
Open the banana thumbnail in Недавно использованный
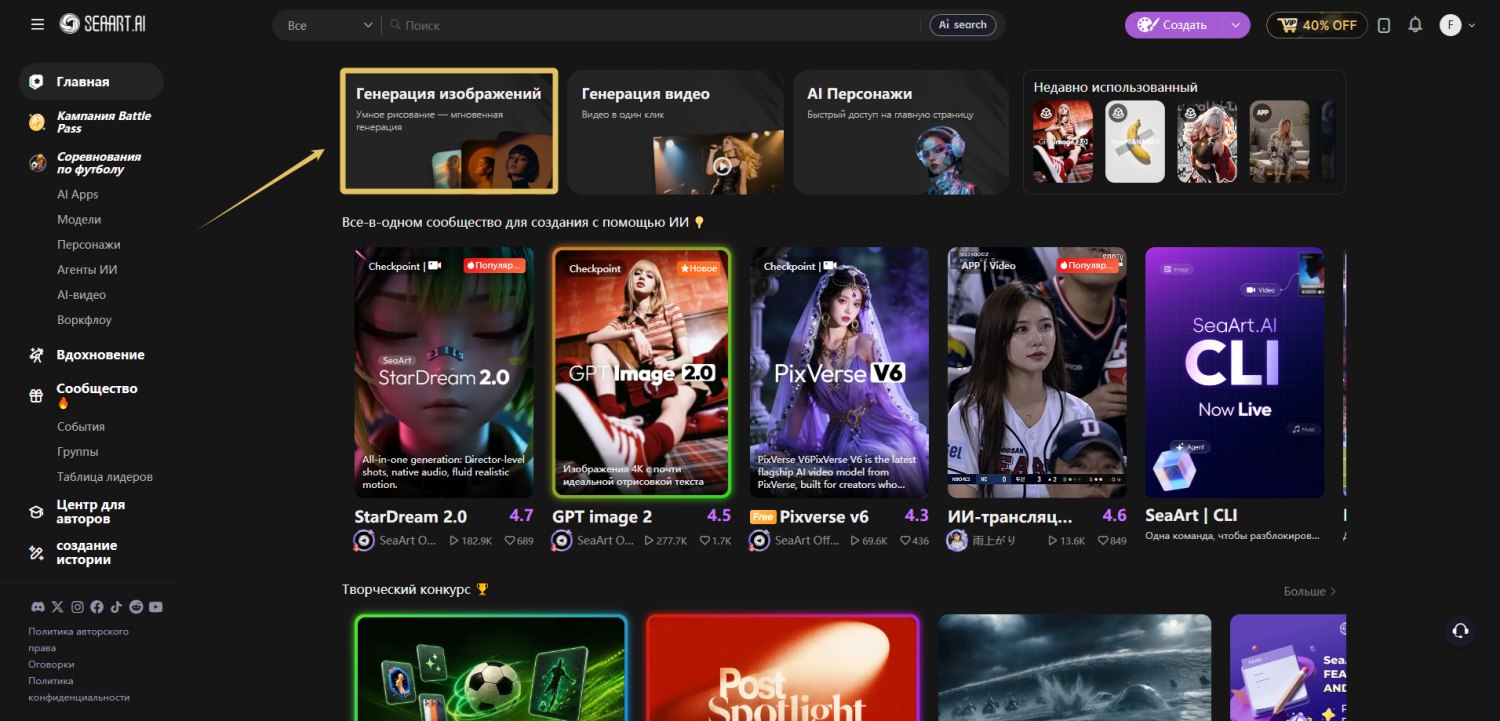(x=1135, y=141)
